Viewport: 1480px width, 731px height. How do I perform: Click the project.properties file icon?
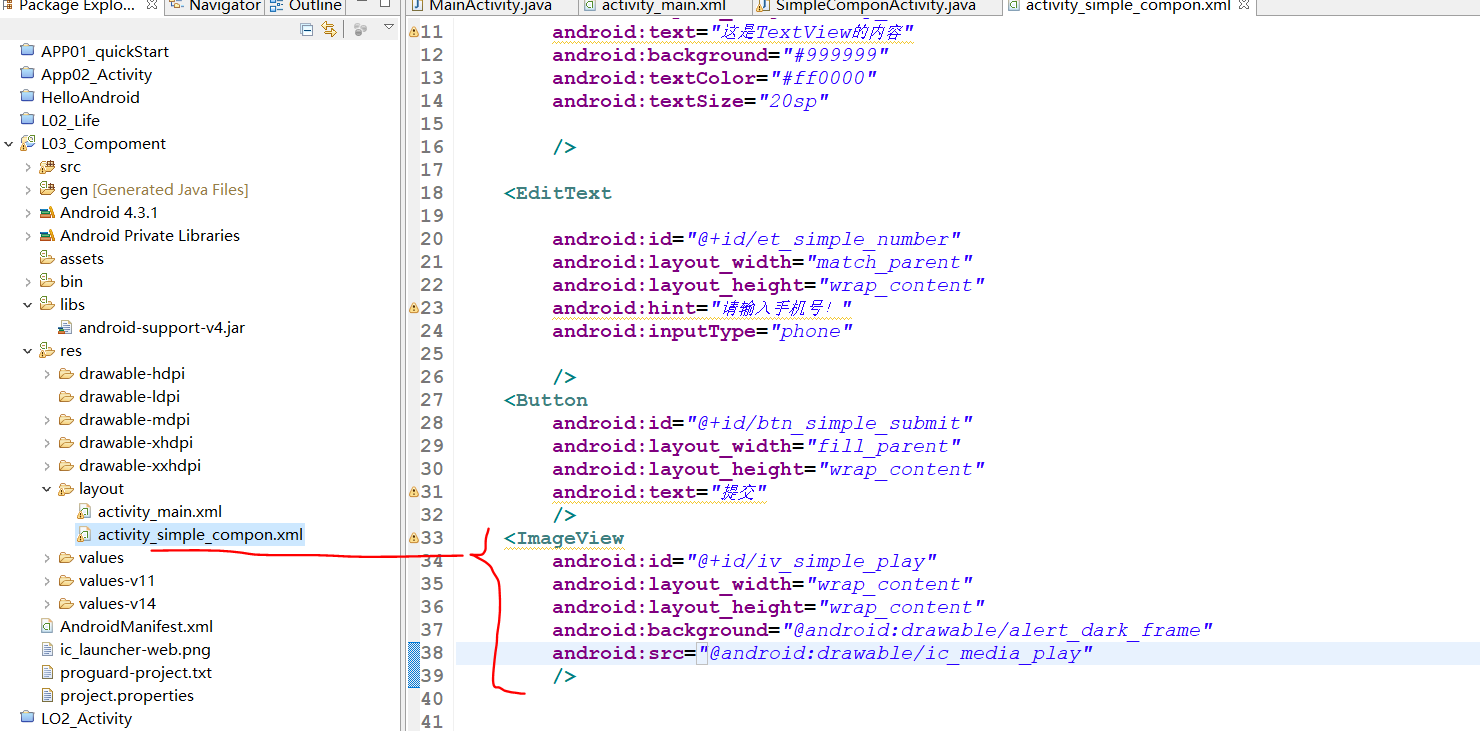point(47,695)
